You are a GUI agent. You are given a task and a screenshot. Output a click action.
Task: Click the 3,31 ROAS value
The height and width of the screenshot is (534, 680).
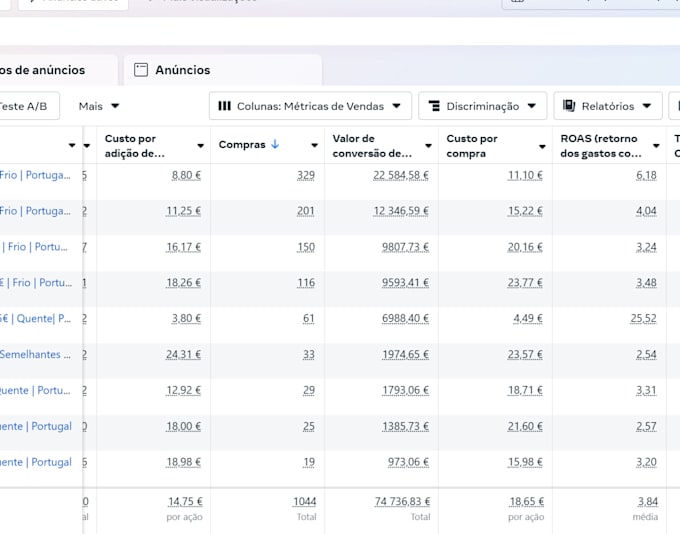coord(646,390)
